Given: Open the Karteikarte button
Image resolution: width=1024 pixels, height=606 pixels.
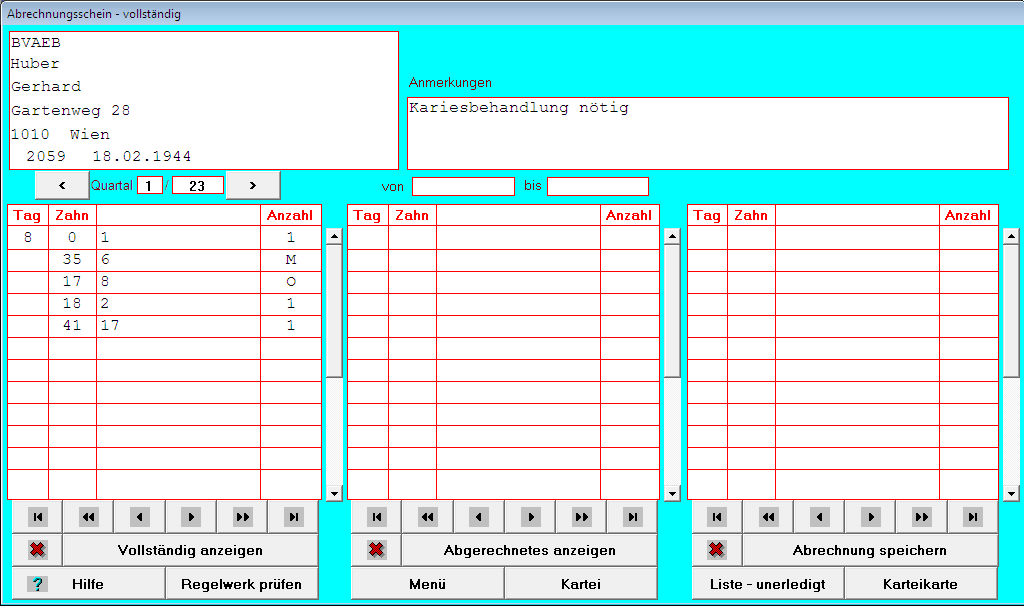Looking at the screenshot, I should click(x=920, y=584).
